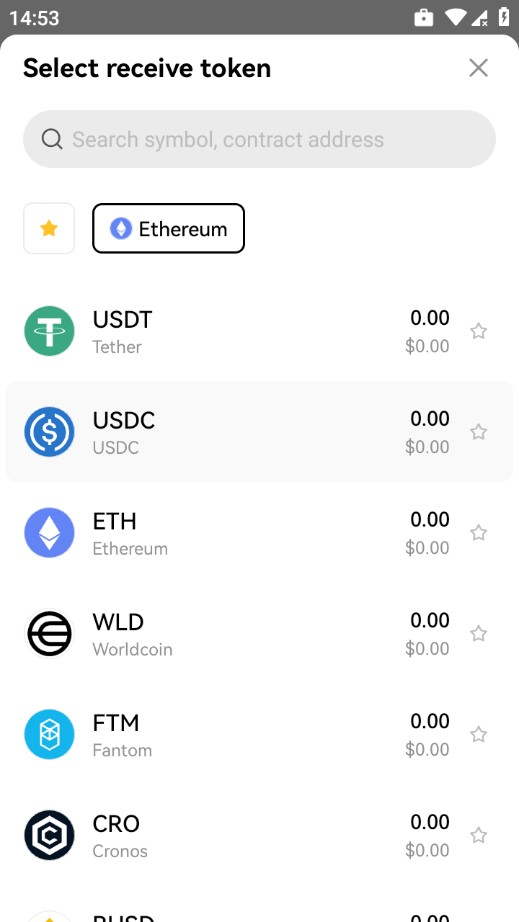Tap the USDC coin logo

click(49, 432)
